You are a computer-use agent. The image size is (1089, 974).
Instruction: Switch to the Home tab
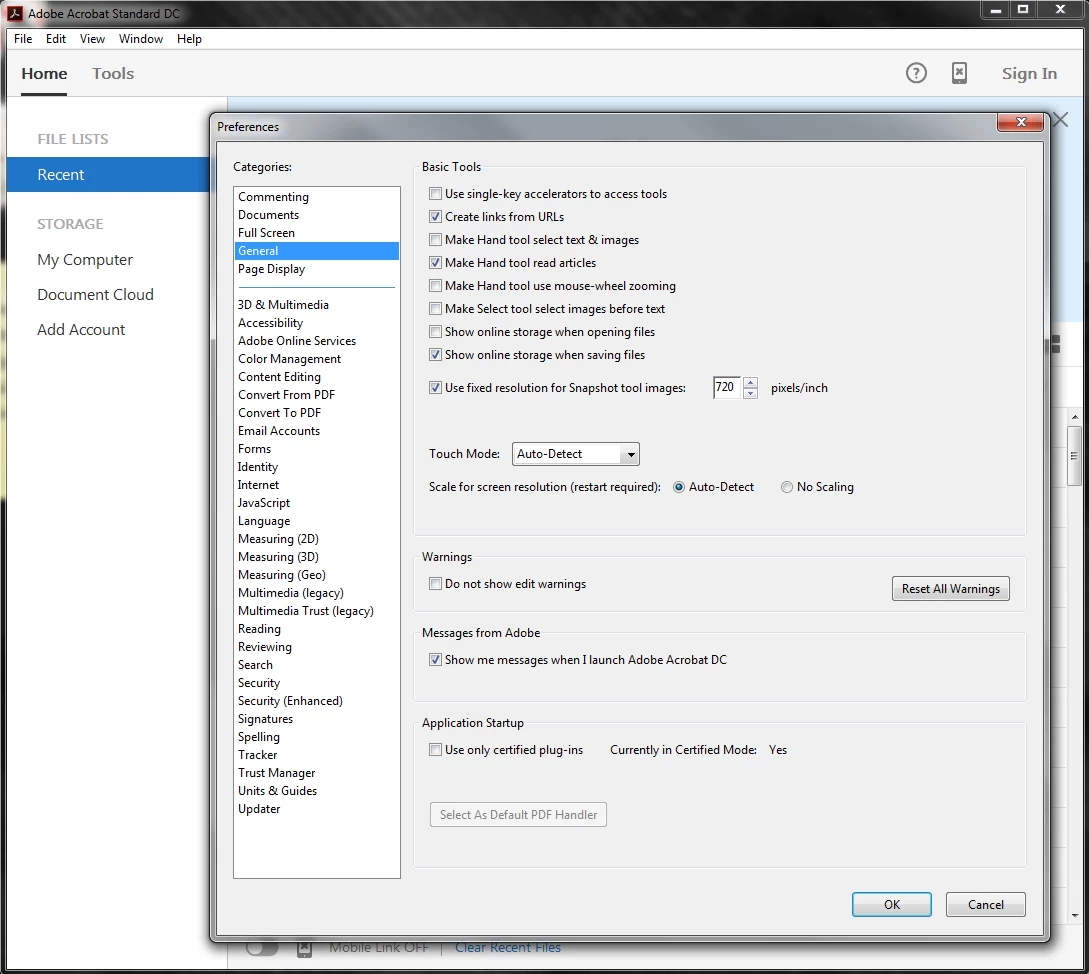click(44, 74)
